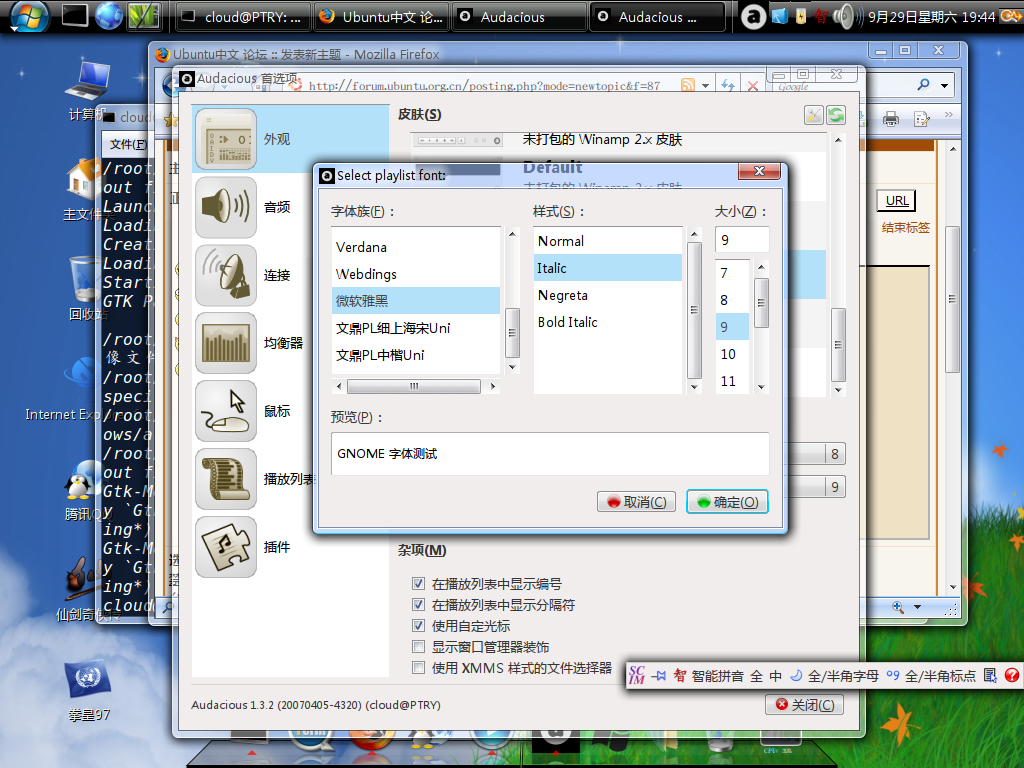Click the GNOME 字体测试 preview field

(x=550, y=453)
